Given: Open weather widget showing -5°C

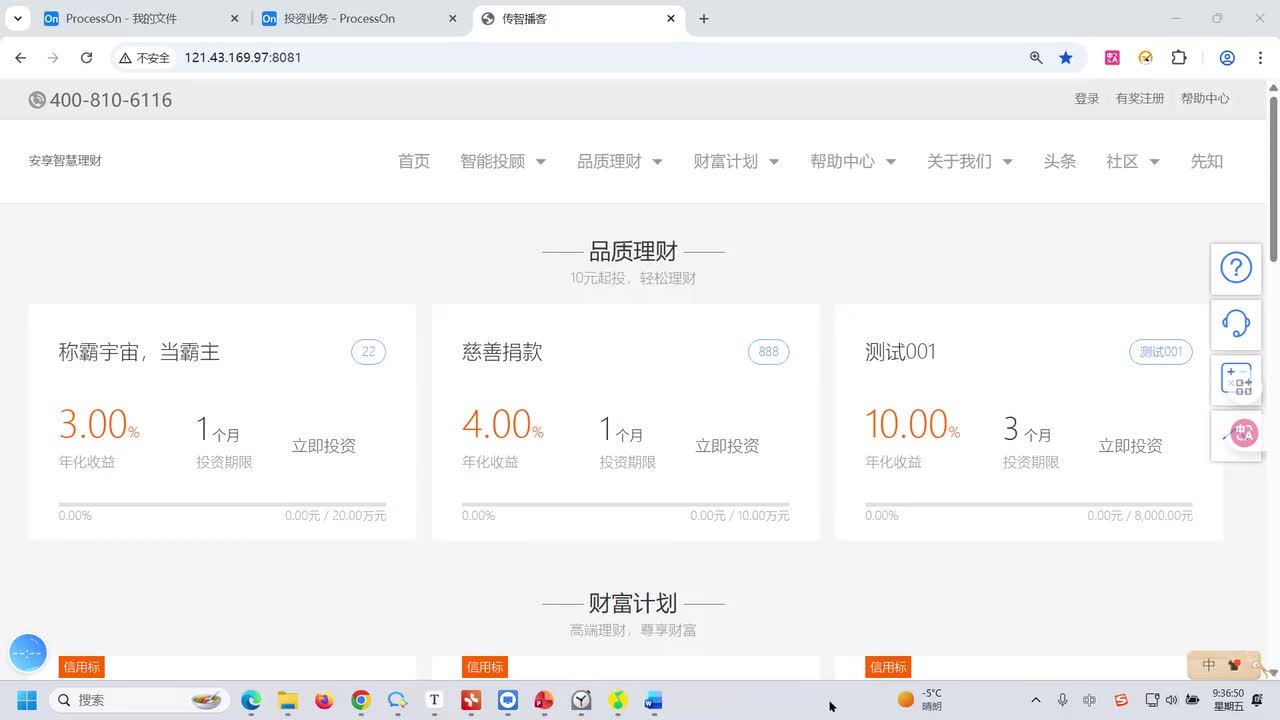Looking at the screenshot, I should (x=920, y=700).
